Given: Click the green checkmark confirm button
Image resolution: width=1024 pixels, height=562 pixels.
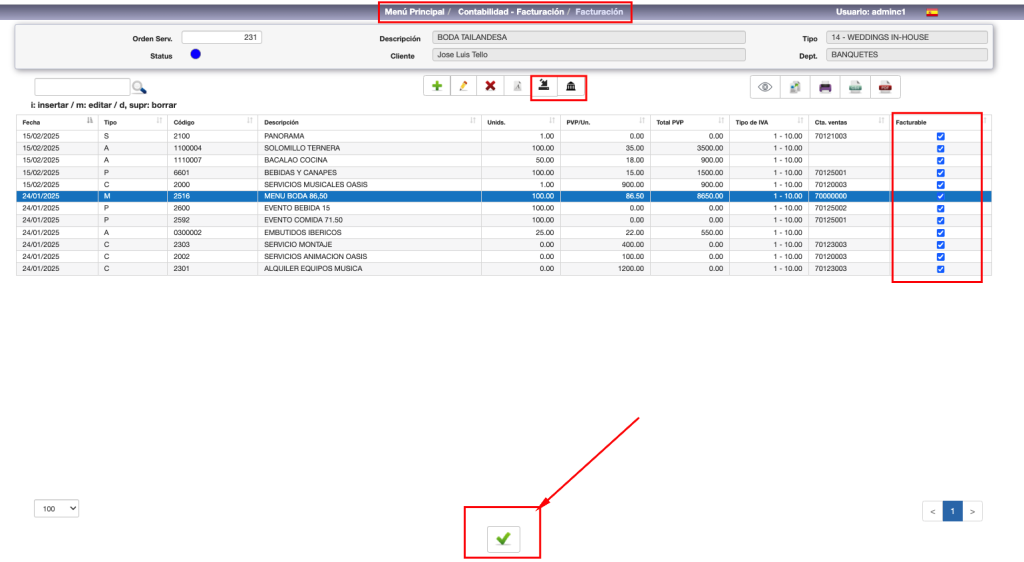Looking at the screenshot, I should pos(503,539).
